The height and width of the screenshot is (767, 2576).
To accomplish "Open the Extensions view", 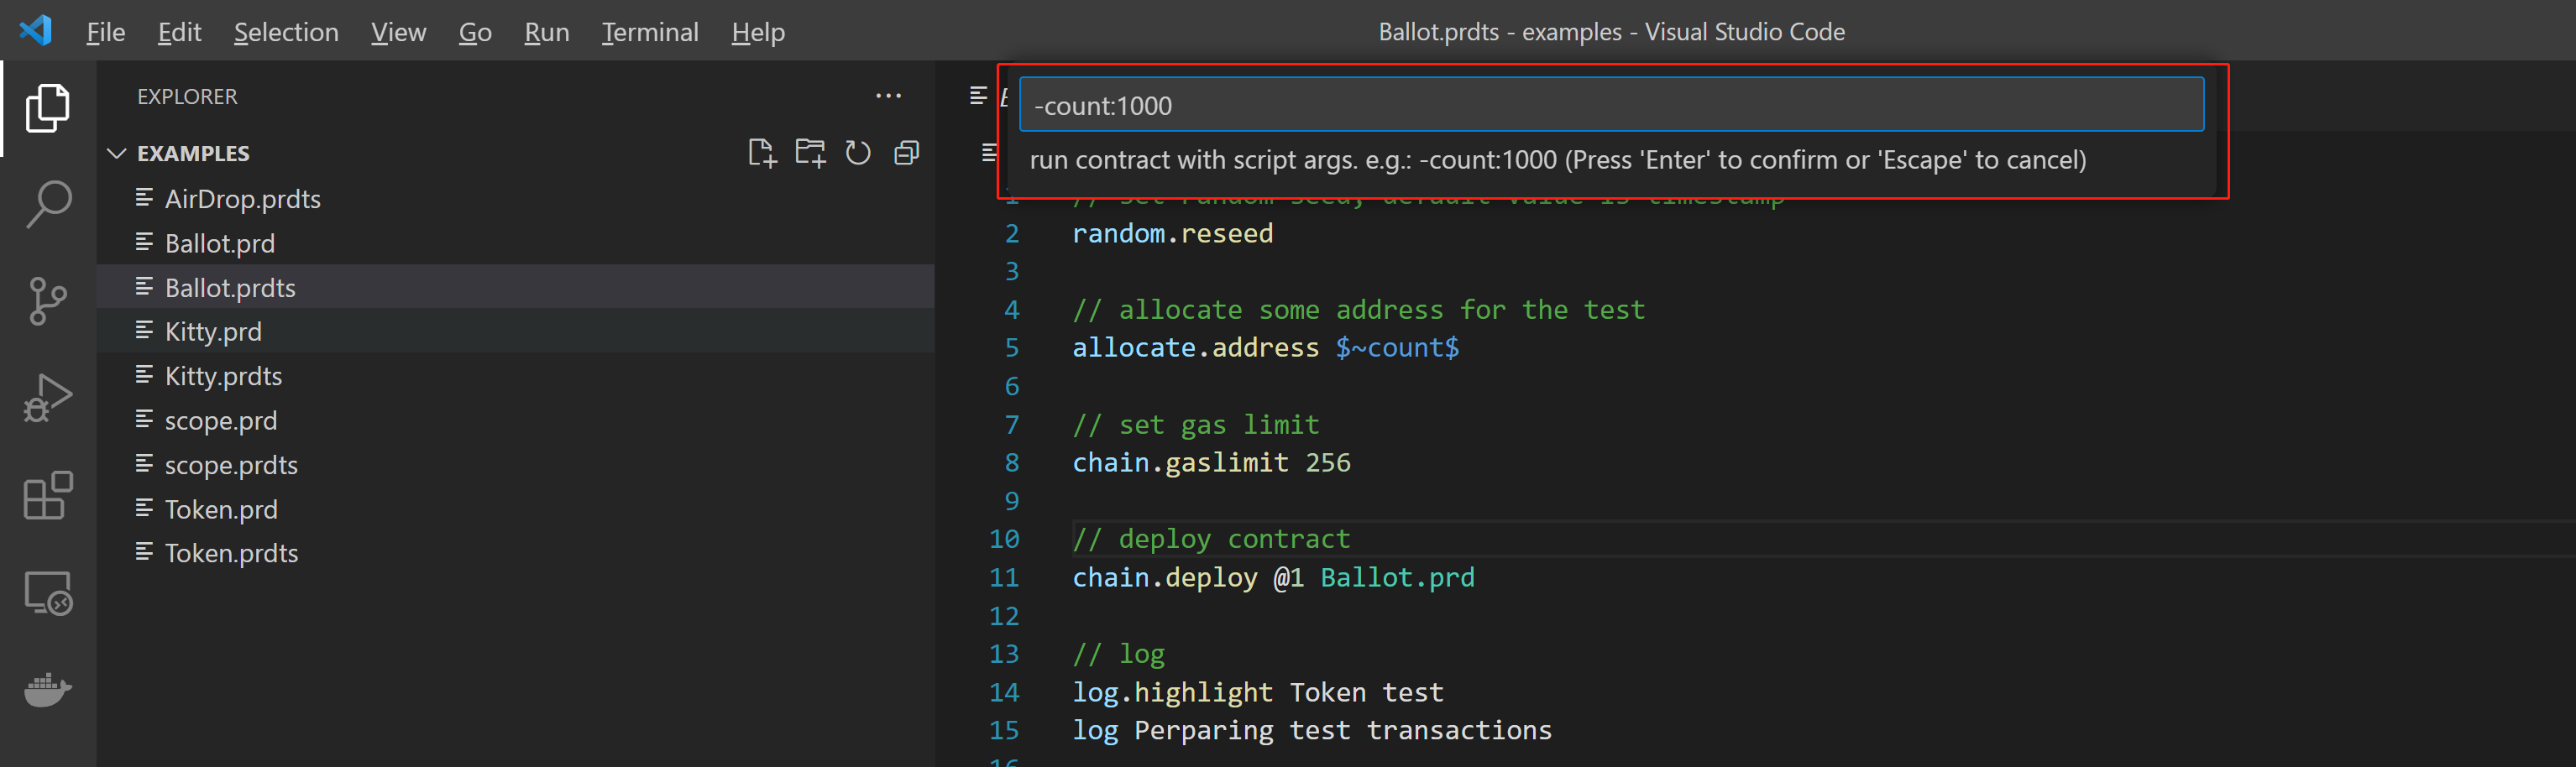I will tap(47, 495).
